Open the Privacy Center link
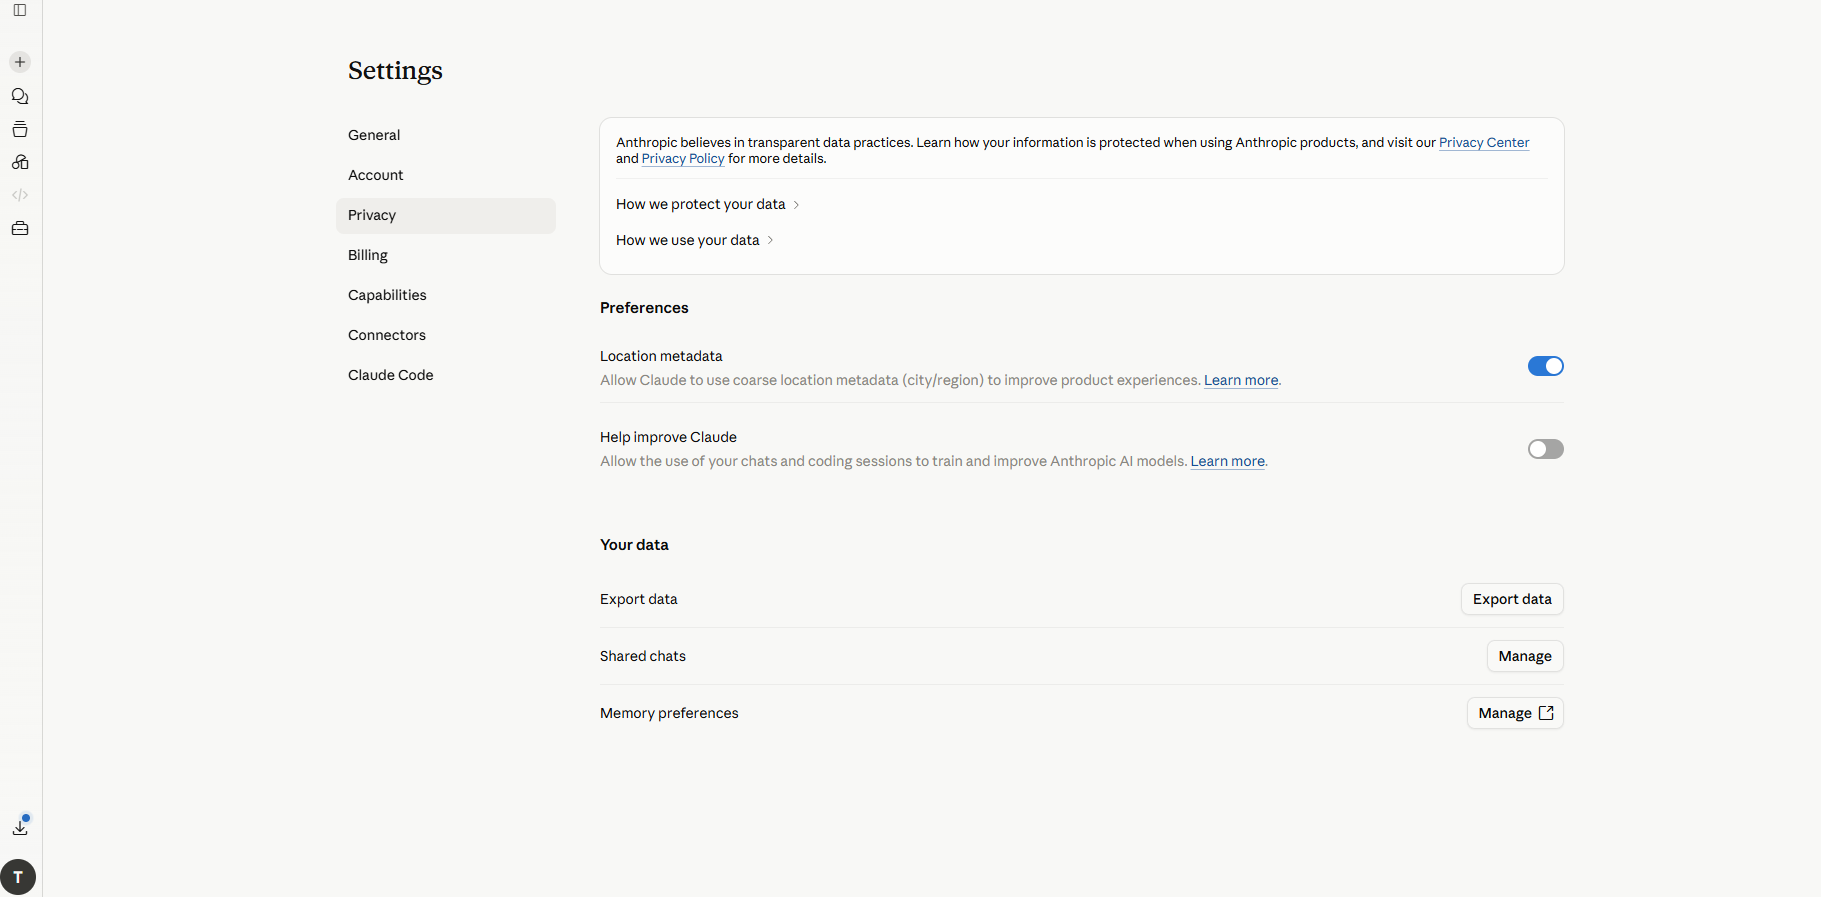The height and width of the screenshot is (897, 1821). point(1484,143)
